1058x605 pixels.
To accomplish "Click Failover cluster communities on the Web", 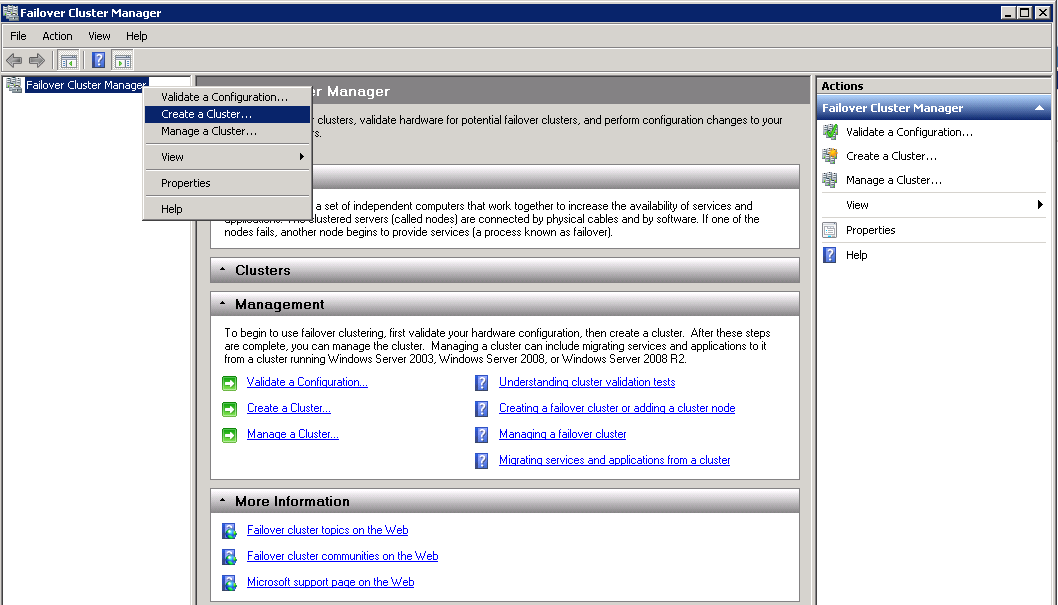I will tap(342, 556).
